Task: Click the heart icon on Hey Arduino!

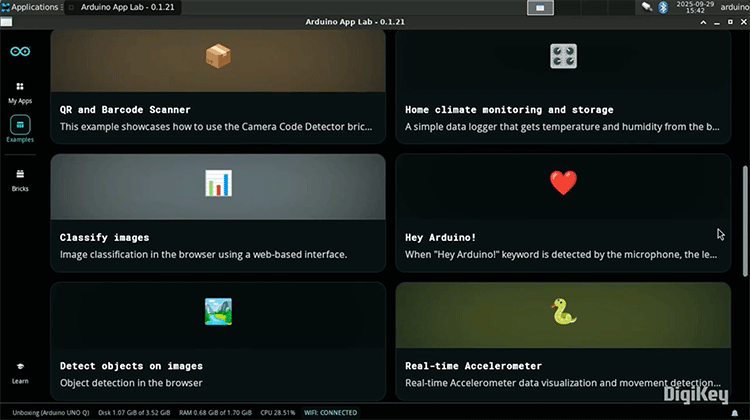Action: coord(563,183)
